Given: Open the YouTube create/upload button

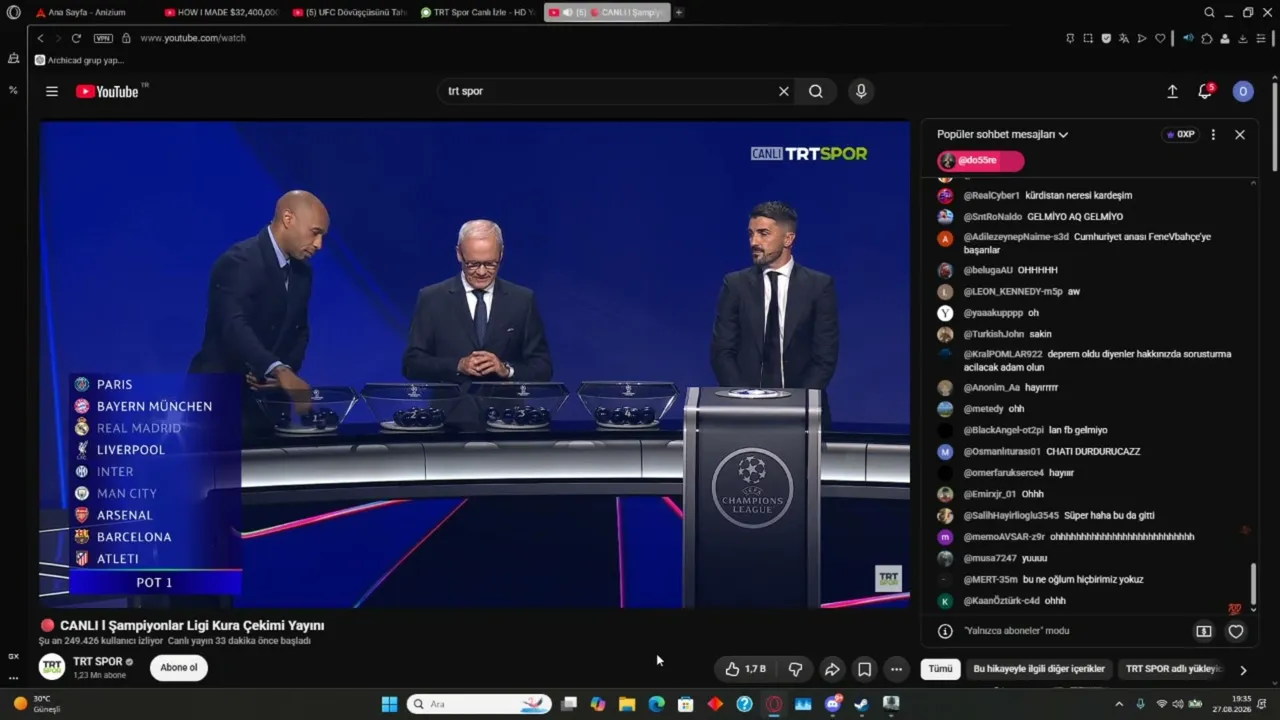Looking at the screenshot, I should point(1172,91).
